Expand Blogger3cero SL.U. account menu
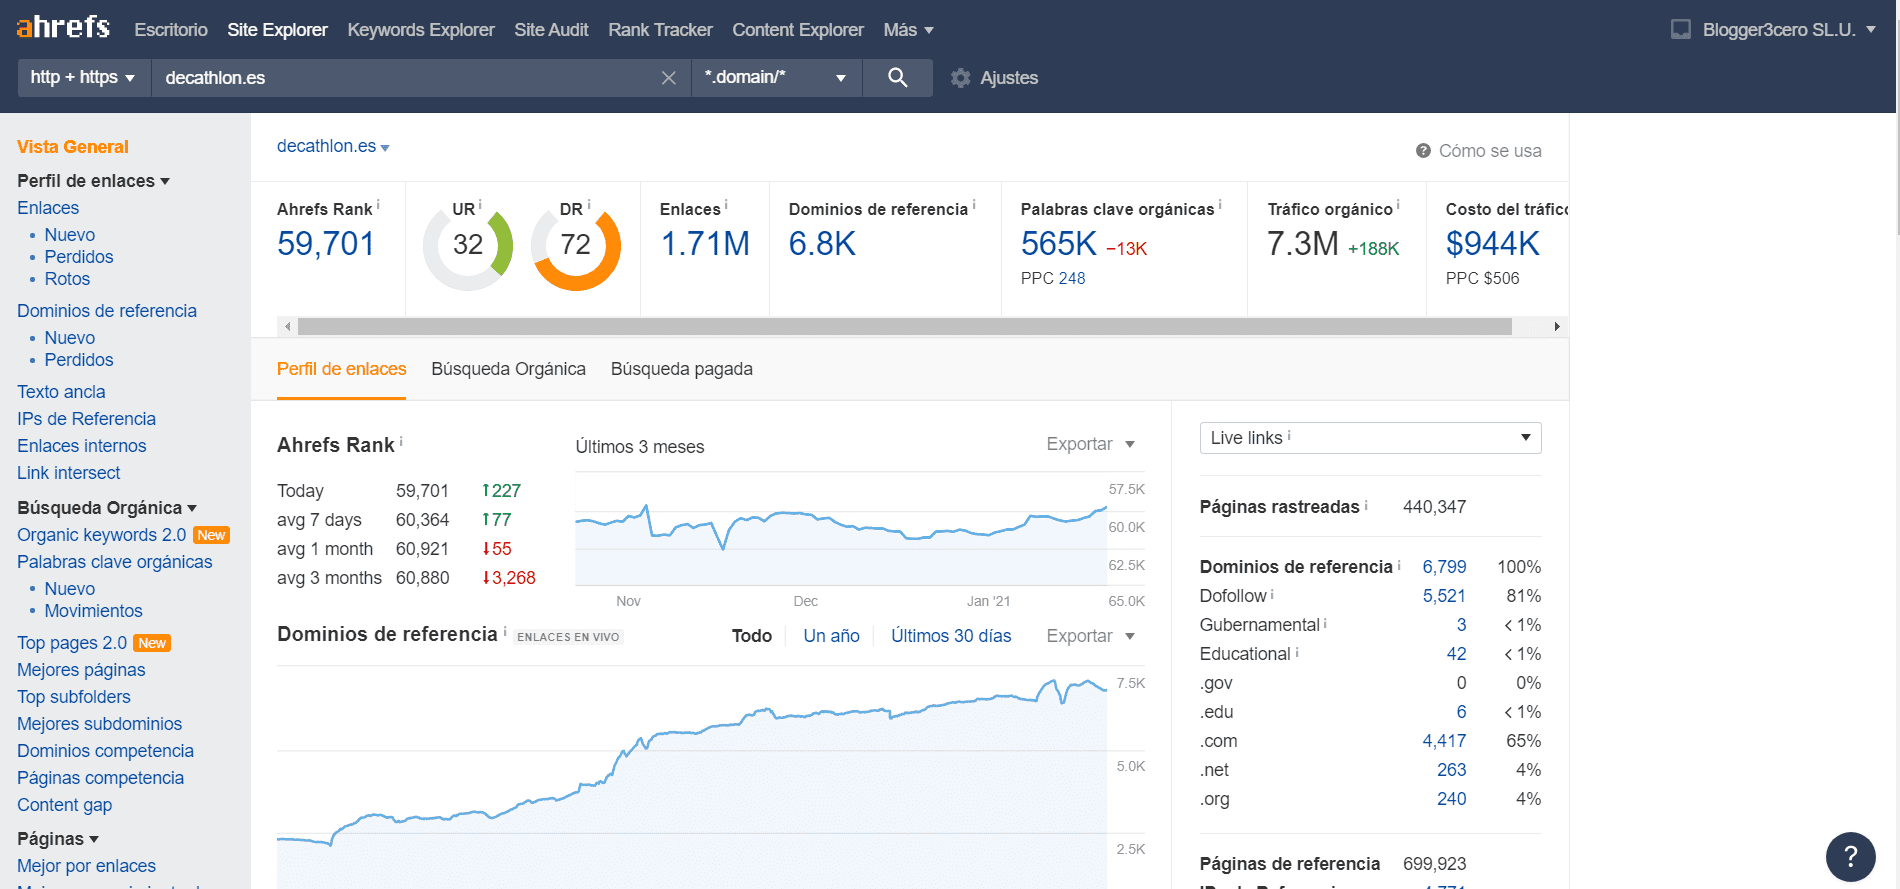The width and height of the screenshot is (1900, 889). tap(1789, 30)
